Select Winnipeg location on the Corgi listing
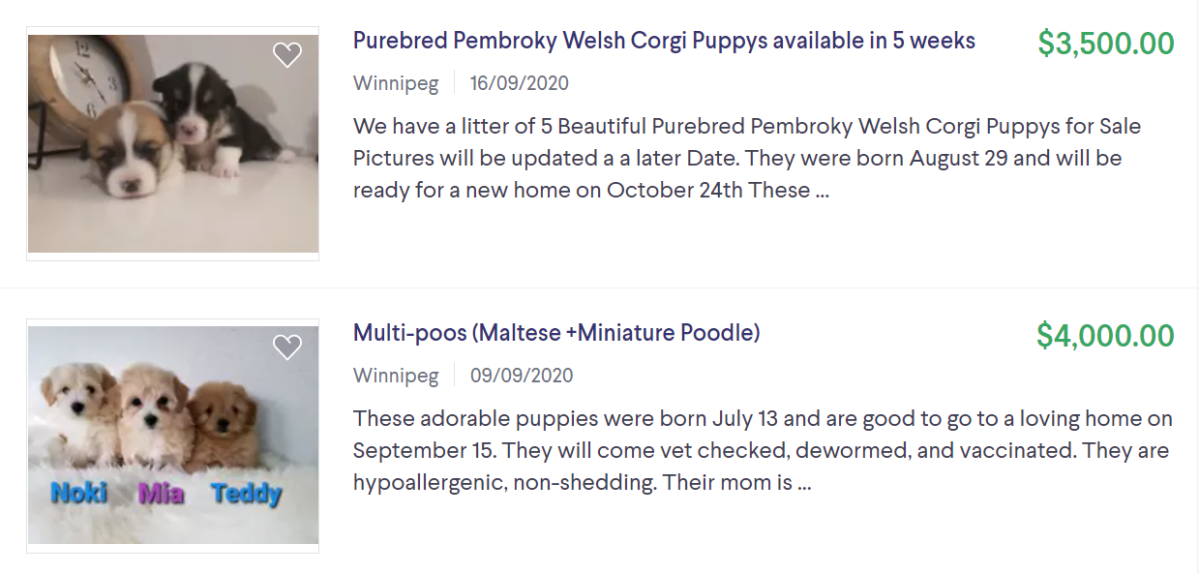The height and width of the screenshot is (574, 1199). (x=395, y=84)
